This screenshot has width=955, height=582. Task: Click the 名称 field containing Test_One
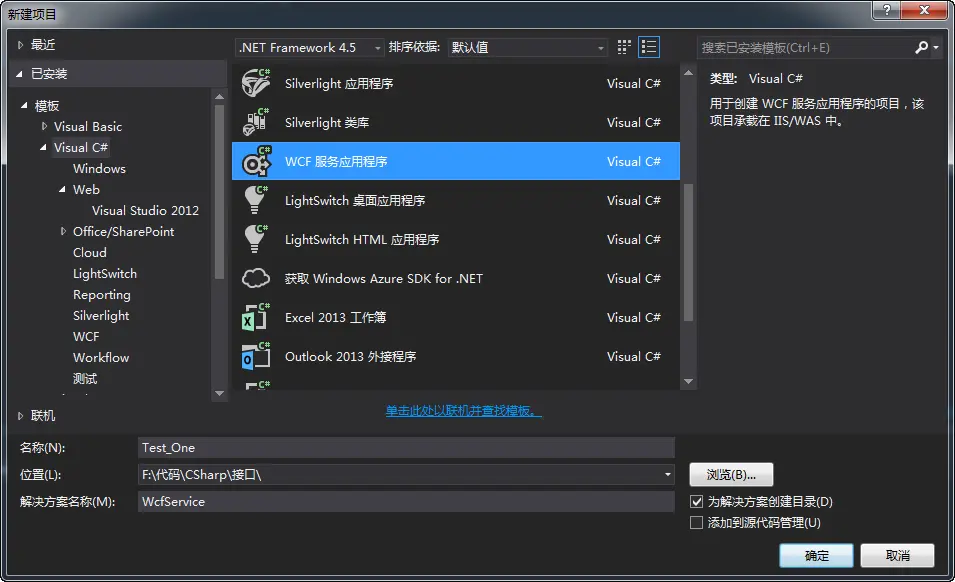[406, 447]
